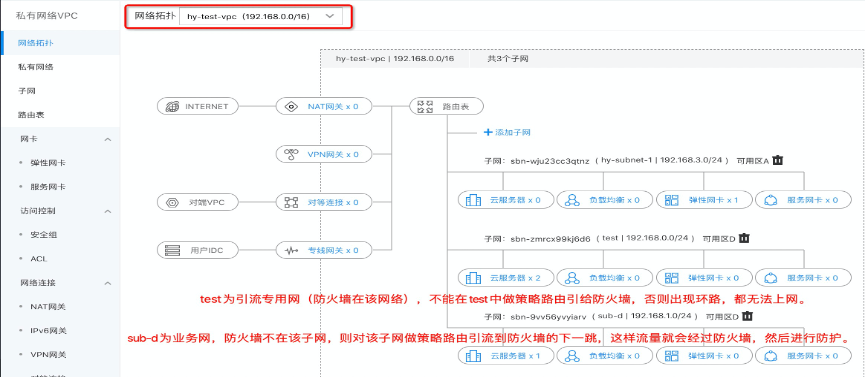866x377 pixels.
Task: Click the 对端VPC hexagon icon
Action: 173,203
